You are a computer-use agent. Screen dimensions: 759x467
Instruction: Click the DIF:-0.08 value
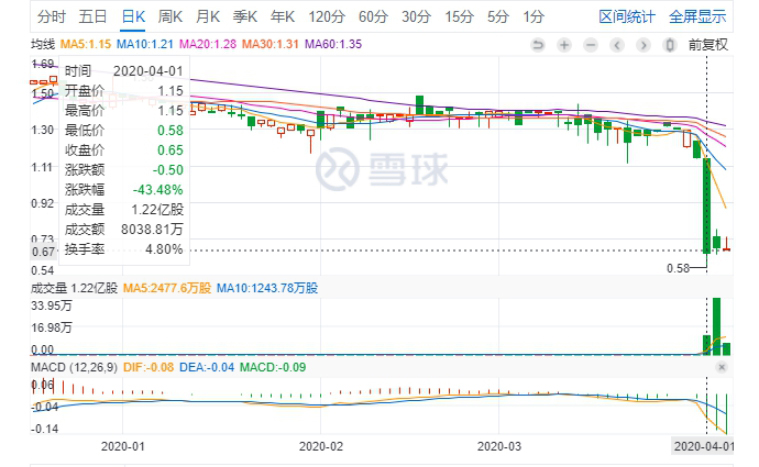(x=148, y=367)
